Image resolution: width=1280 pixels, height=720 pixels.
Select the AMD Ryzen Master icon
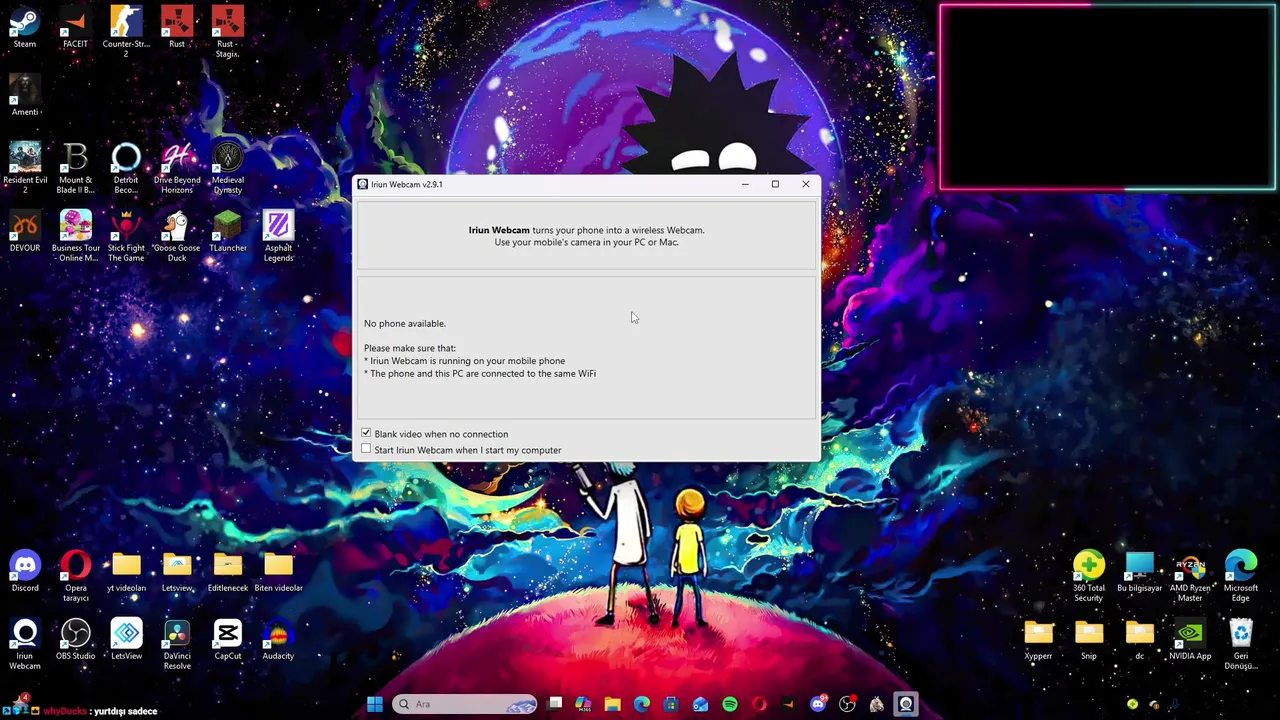click(x=1190, y=576)
